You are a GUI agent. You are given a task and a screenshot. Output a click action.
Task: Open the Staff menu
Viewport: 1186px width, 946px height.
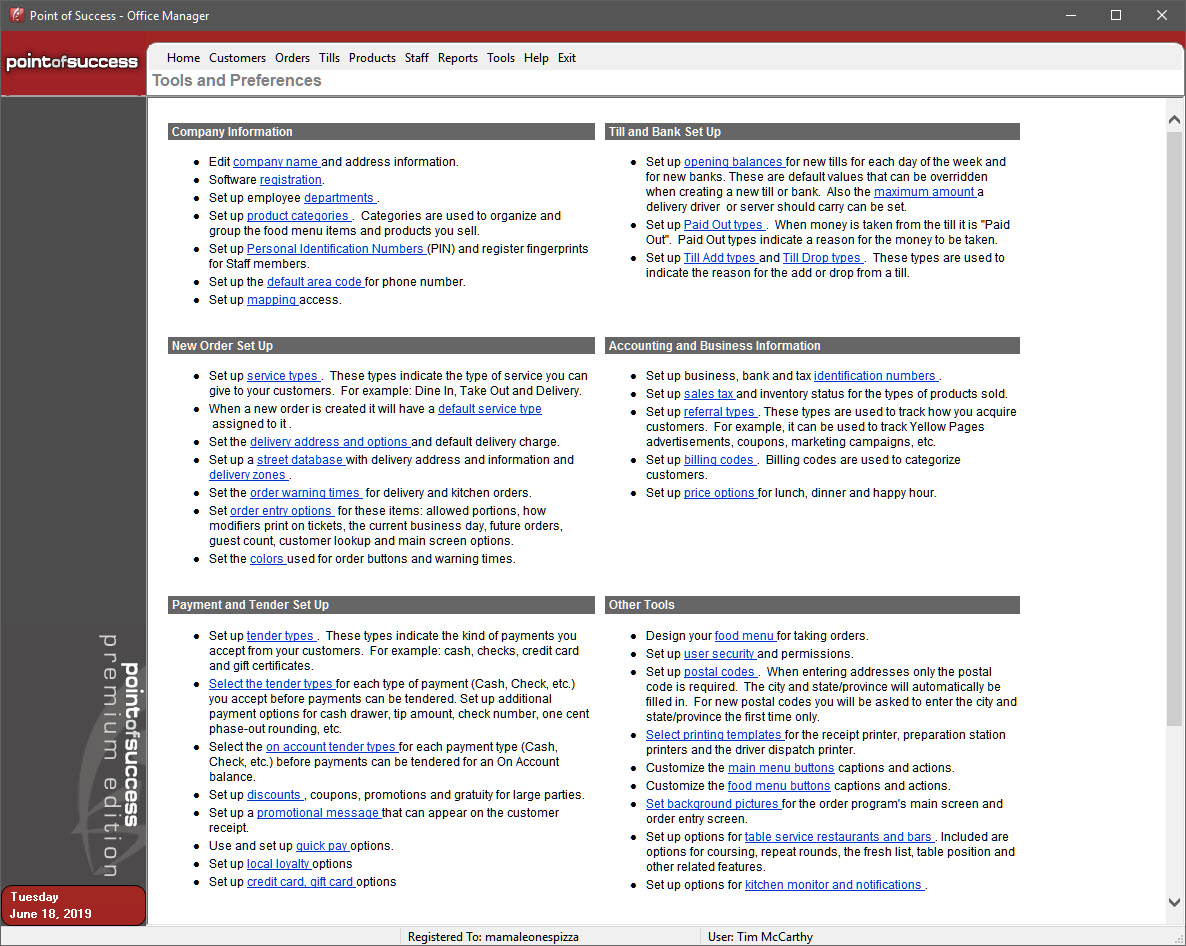pyautogui.click(x=416, y=58)
